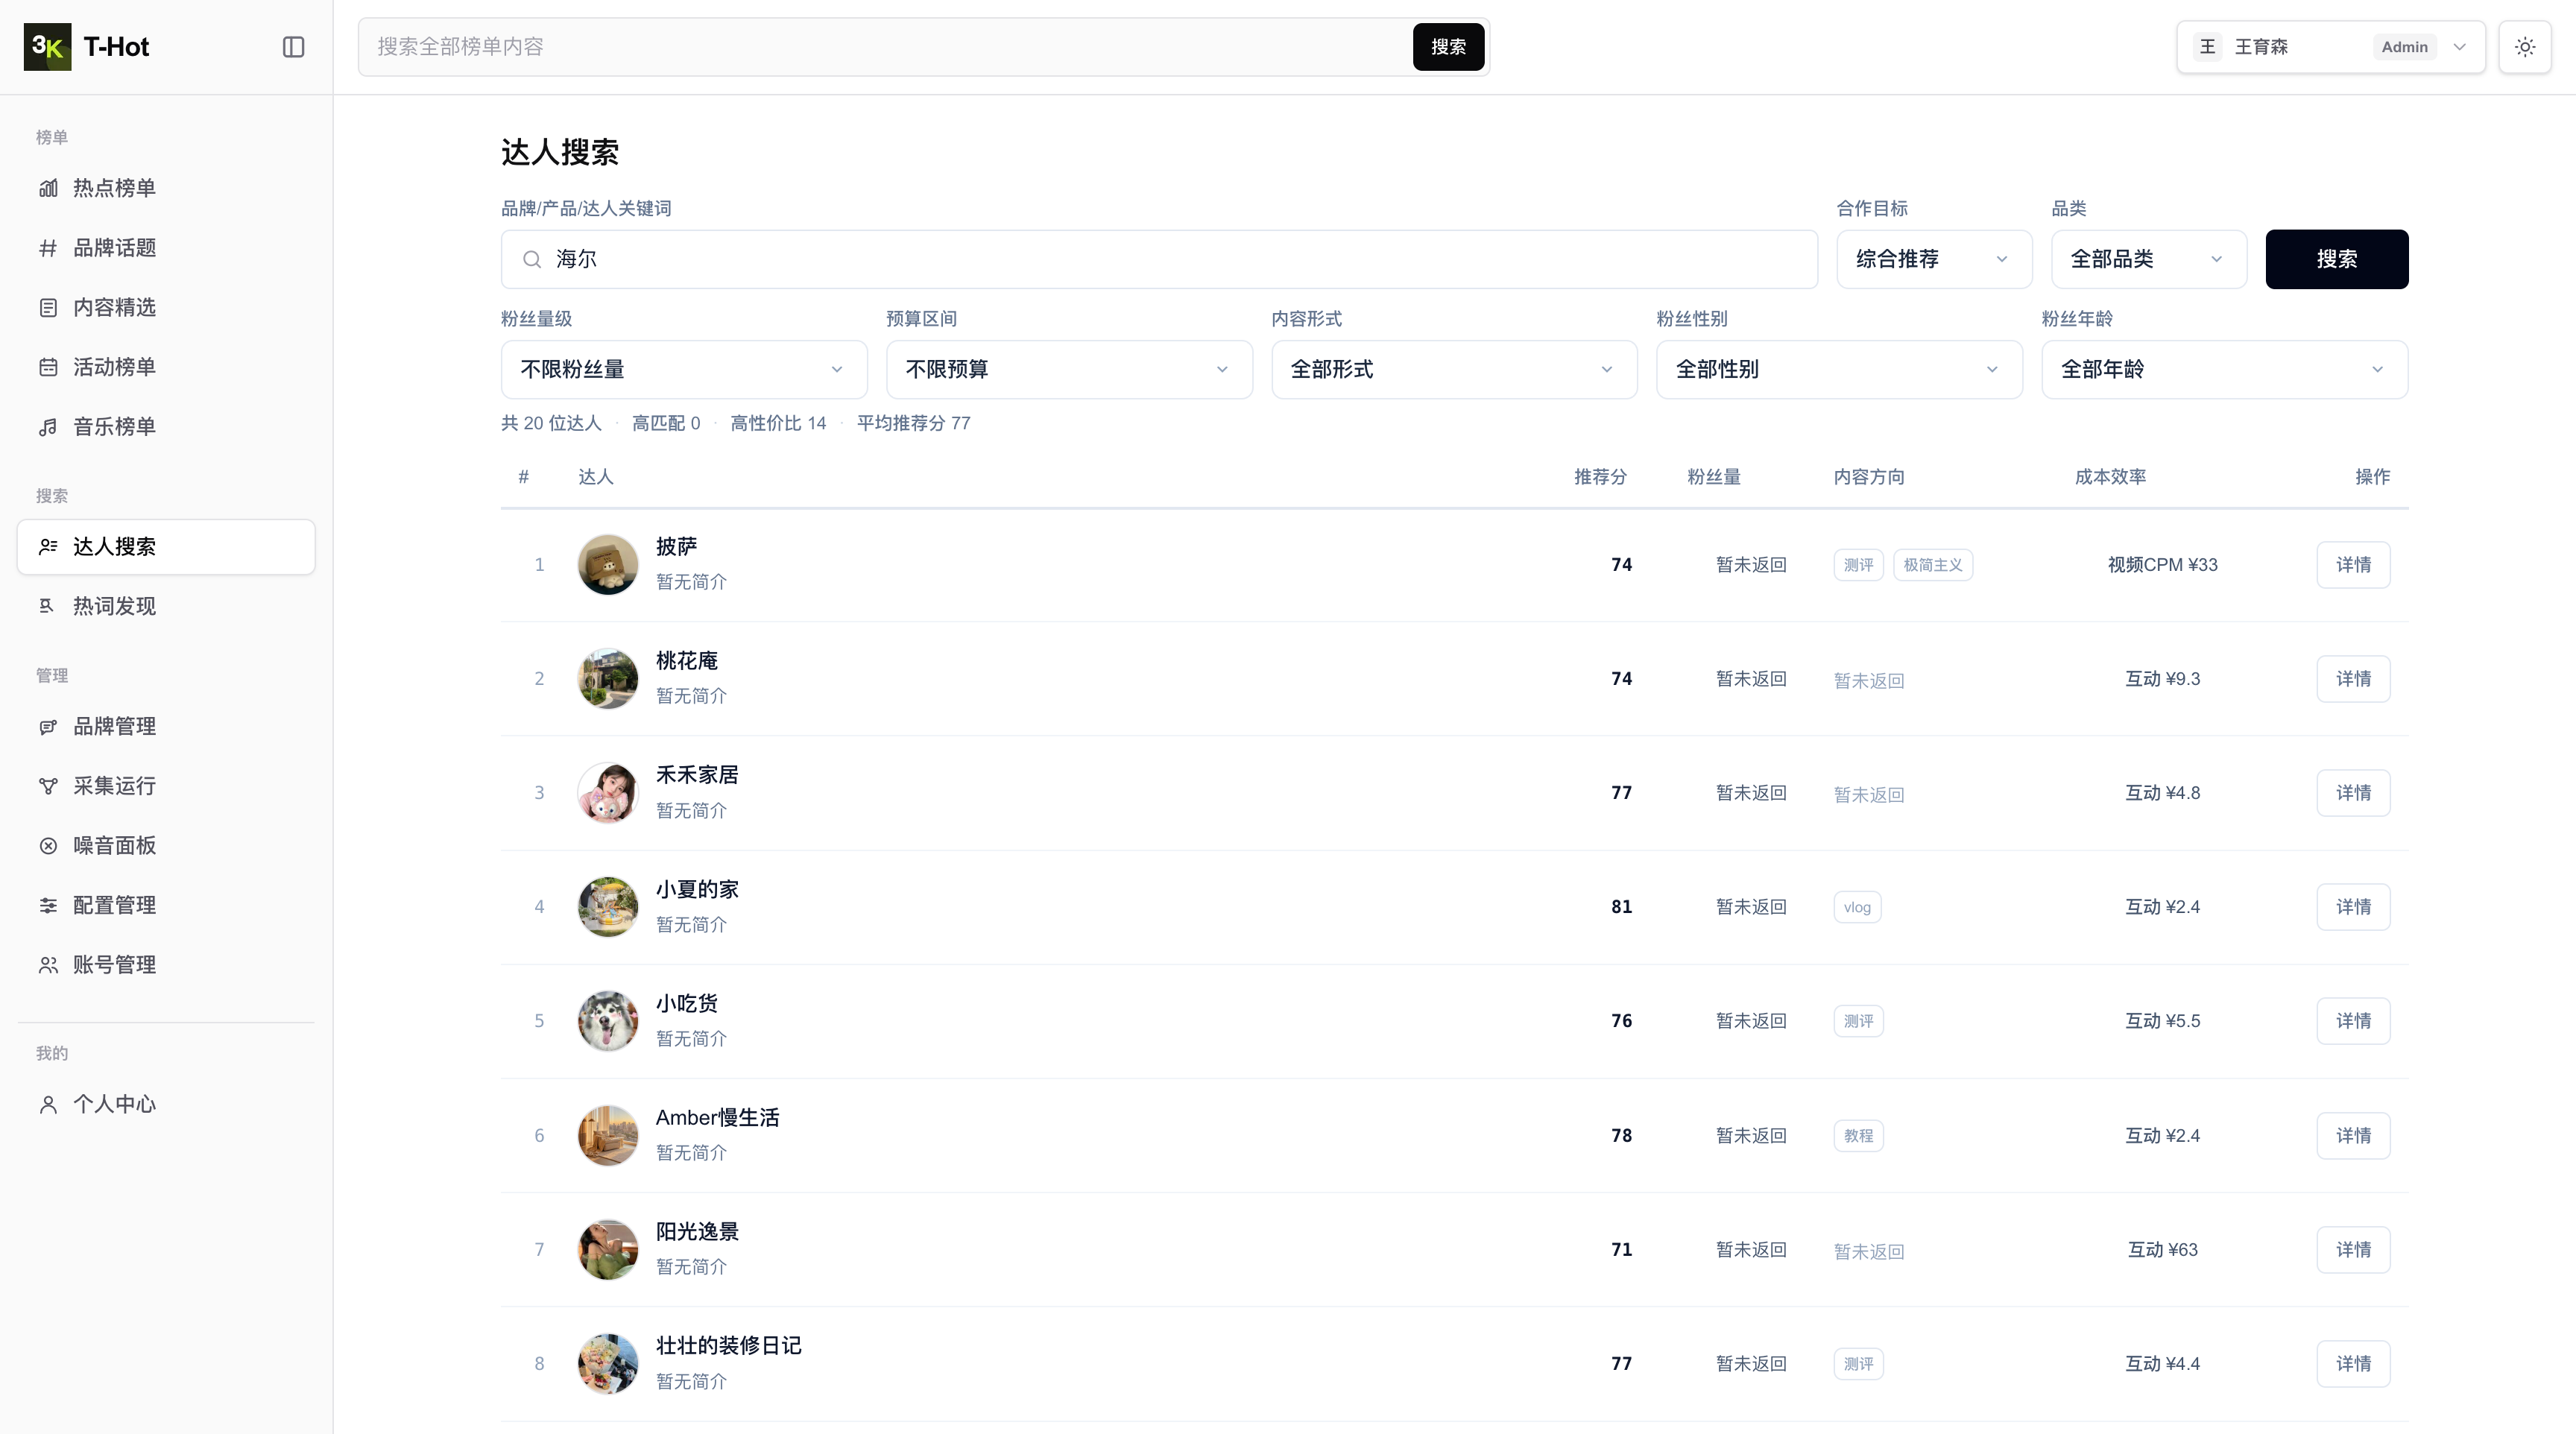The width and height of the screenshot is (2576, 1434).
Task: Open the 热点榜单 menu item
Action: pyautogui.click(x=166, y=188)
